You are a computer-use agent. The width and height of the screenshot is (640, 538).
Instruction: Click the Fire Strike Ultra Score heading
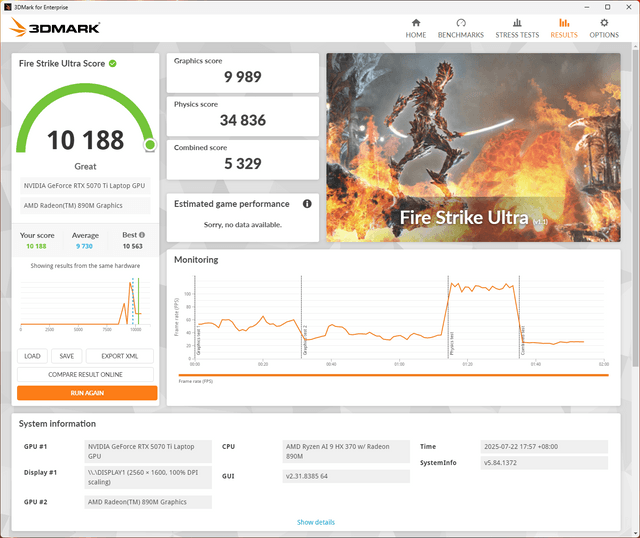(62, 63)
